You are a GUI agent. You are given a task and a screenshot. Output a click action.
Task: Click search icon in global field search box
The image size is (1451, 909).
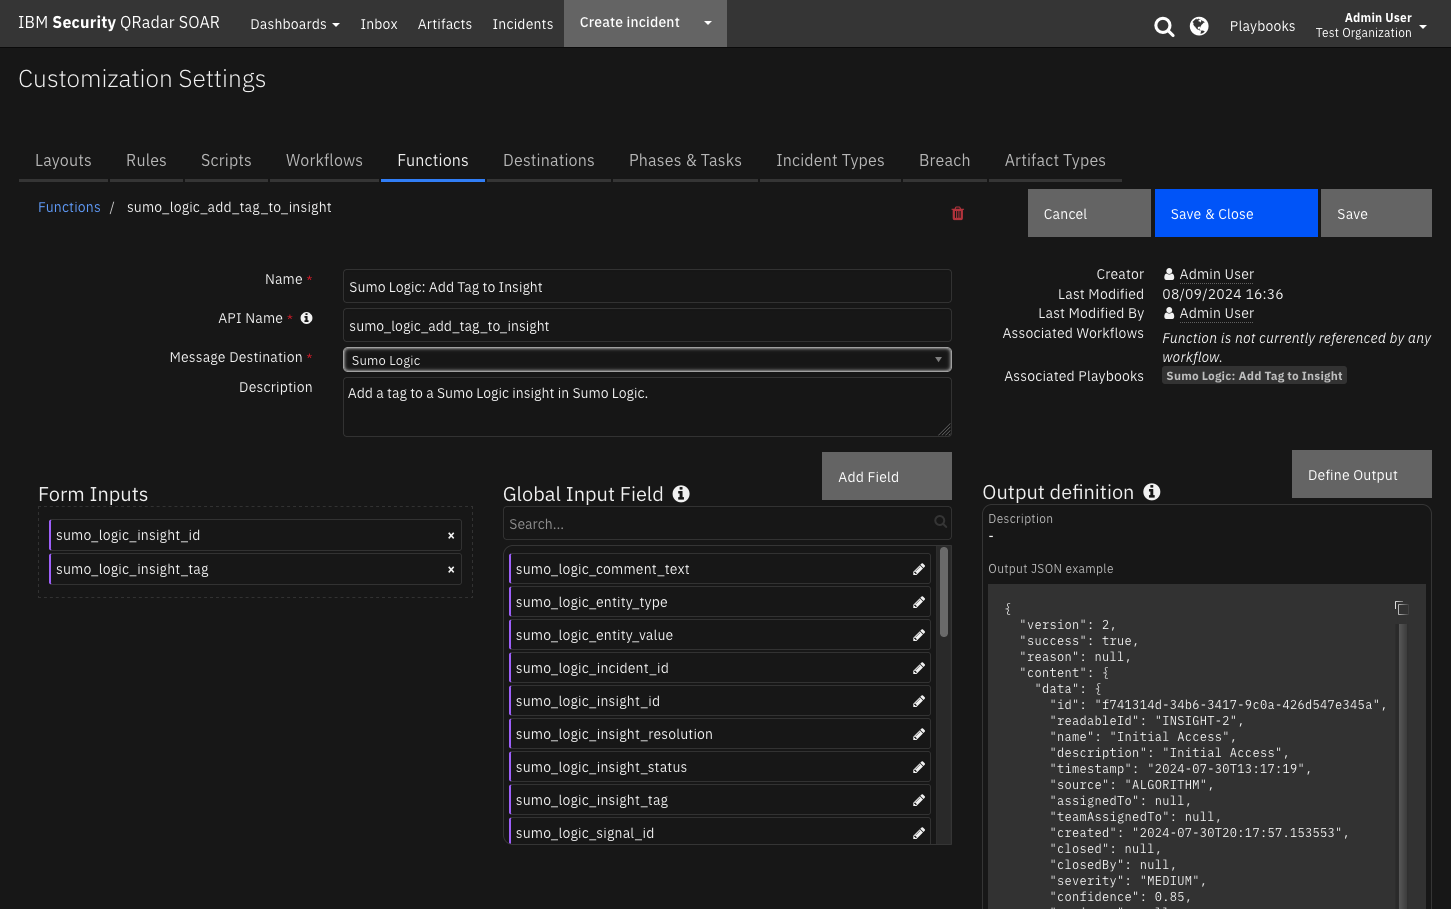[940, 522]
